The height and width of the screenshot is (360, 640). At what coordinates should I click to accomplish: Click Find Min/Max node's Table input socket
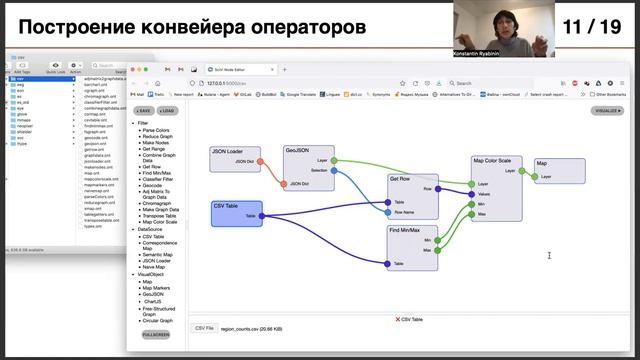pyautogui.click(x=387, y=264)
